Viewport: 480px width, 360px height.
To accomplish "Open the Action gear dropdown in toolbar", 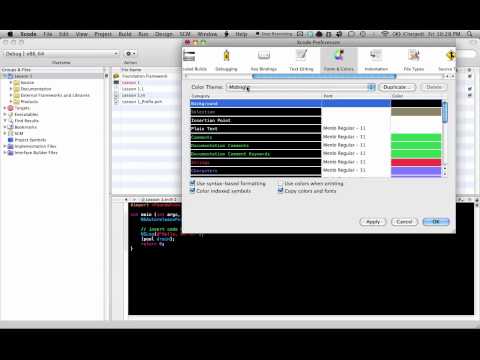I will click(x=130, y=54).
